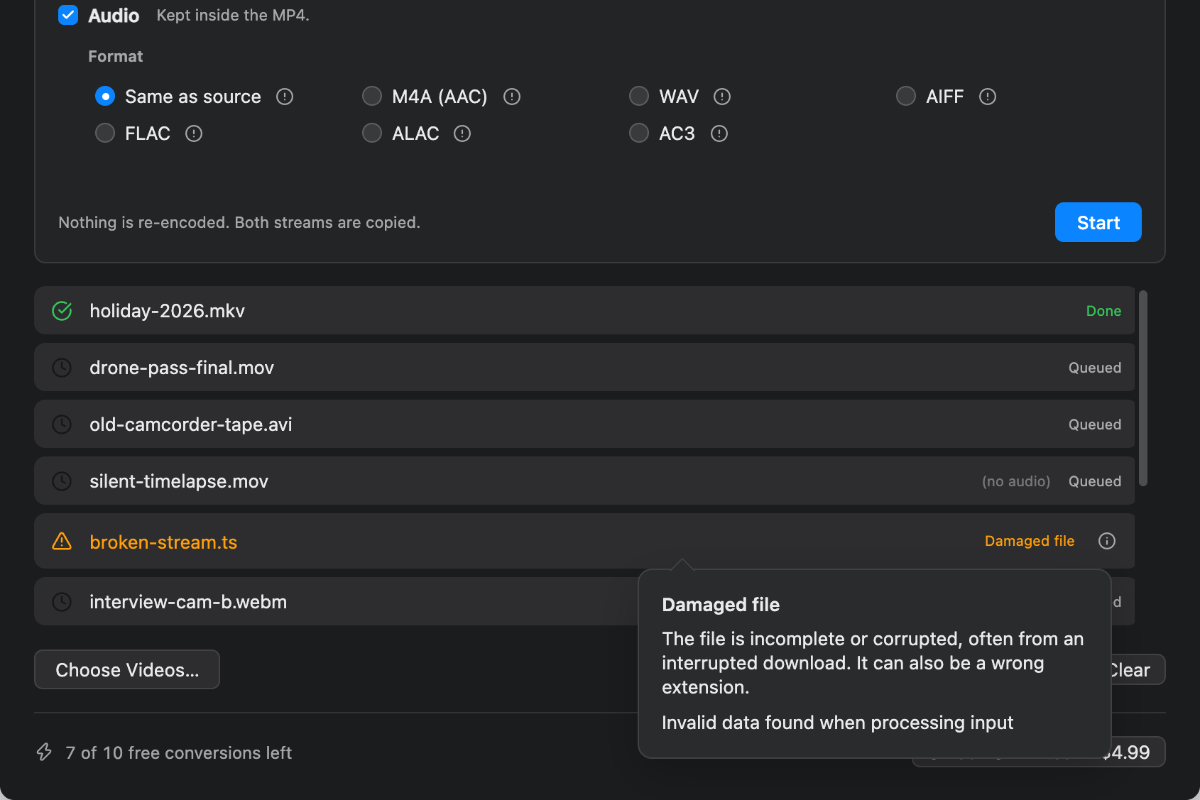Uncheck the Audio checkbox
The image size is (1200, 800).
[x=68, y=15]
